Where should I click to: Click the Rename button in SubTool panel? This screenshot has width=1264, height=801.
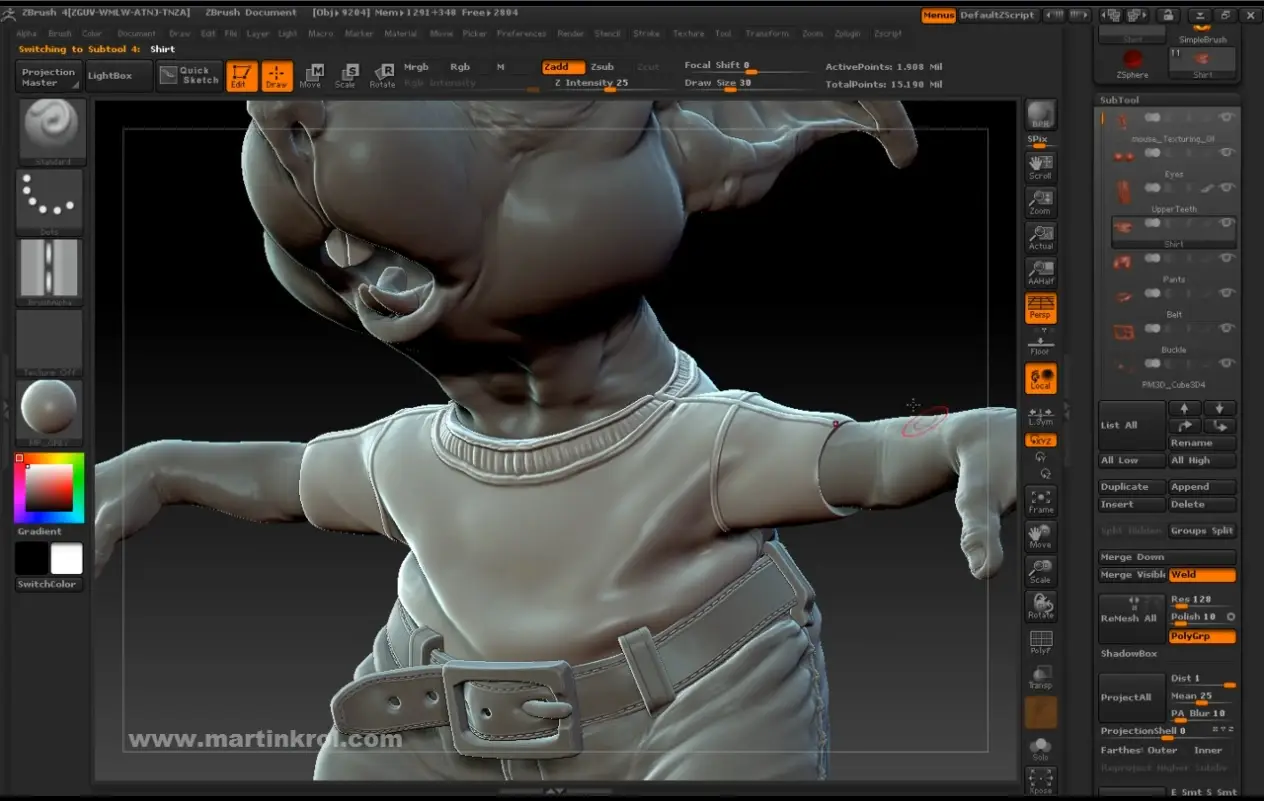[1202, 442]
